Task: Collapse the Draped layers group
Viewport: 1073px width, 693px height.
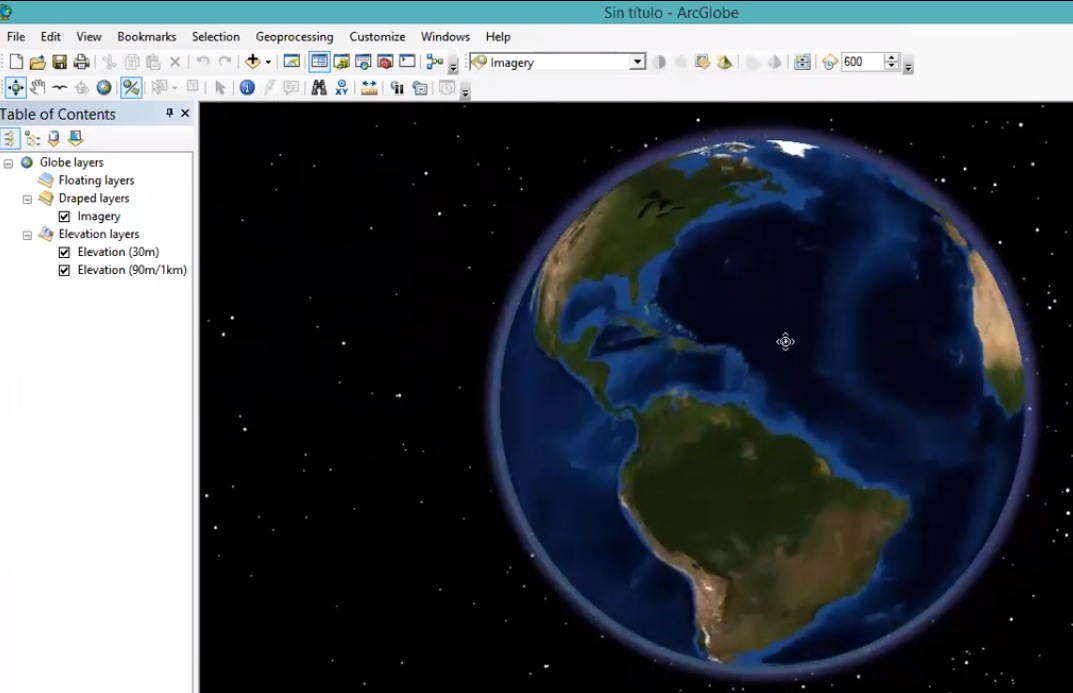Action: tap(27, 199)
